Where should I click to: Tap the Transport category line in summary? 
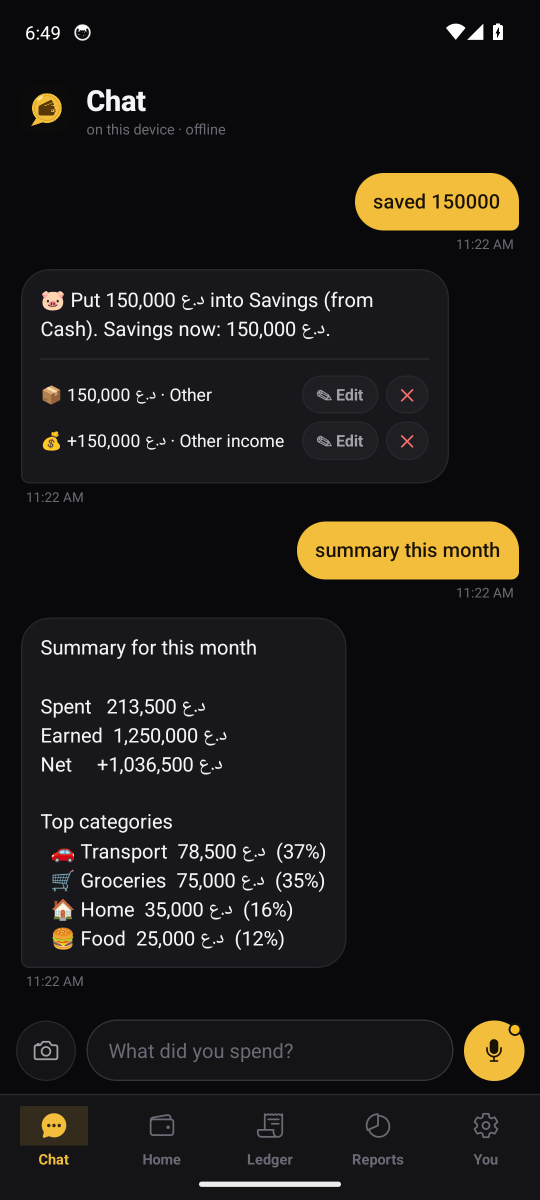click(188, 852)
